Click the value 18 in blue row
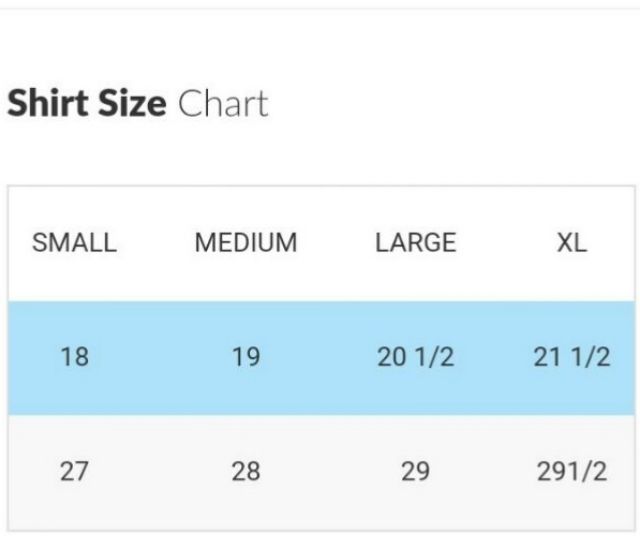Viewport: 640px width, 536px height. point(74,357)
